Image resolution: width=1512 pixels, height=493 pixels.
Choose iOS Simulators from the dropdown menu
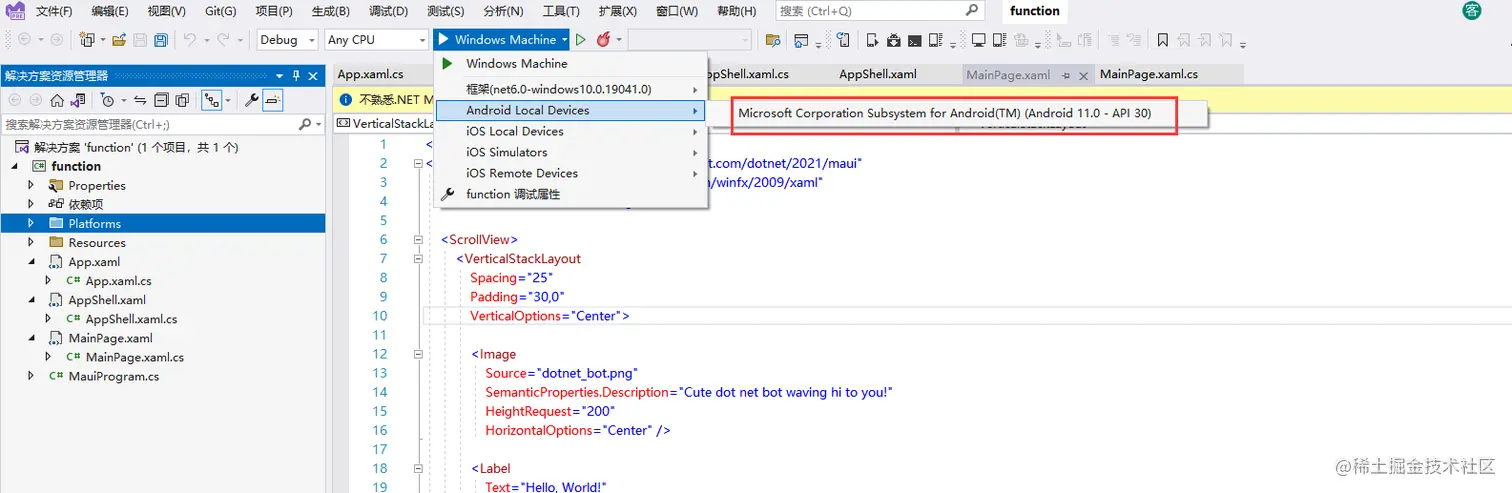pyautogui.click(x=571, y=152)
